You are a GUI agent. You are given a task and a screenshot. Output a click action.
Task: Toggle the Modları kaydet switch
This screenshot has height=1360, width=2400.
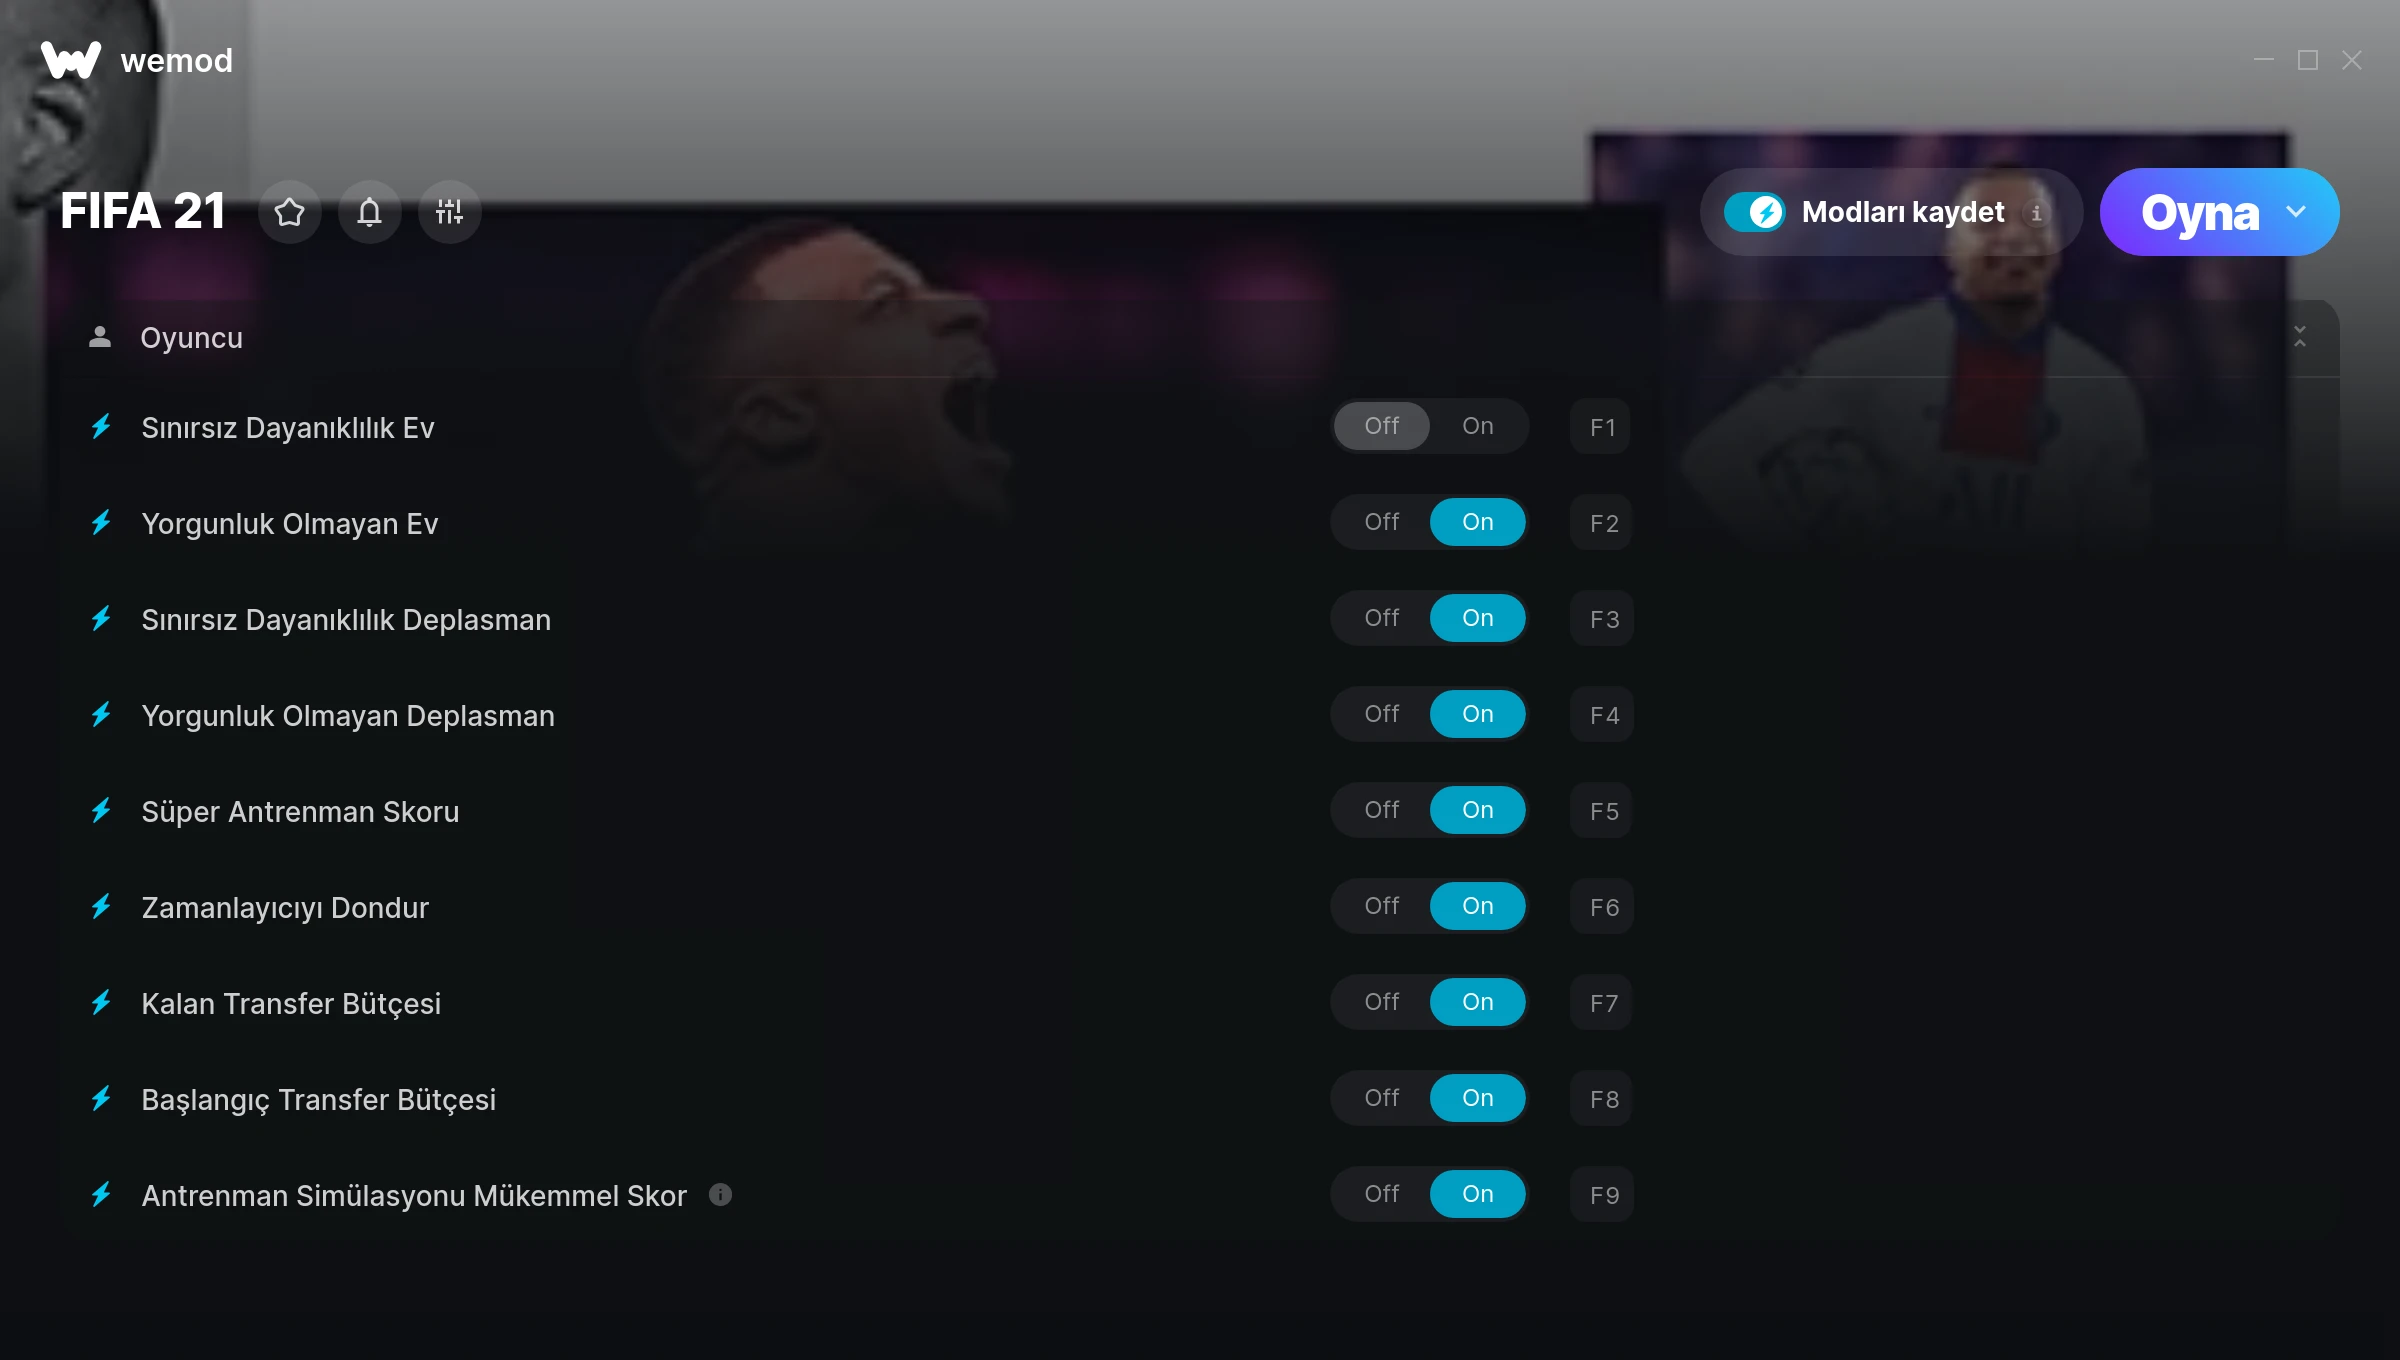tap(1754, 212)
